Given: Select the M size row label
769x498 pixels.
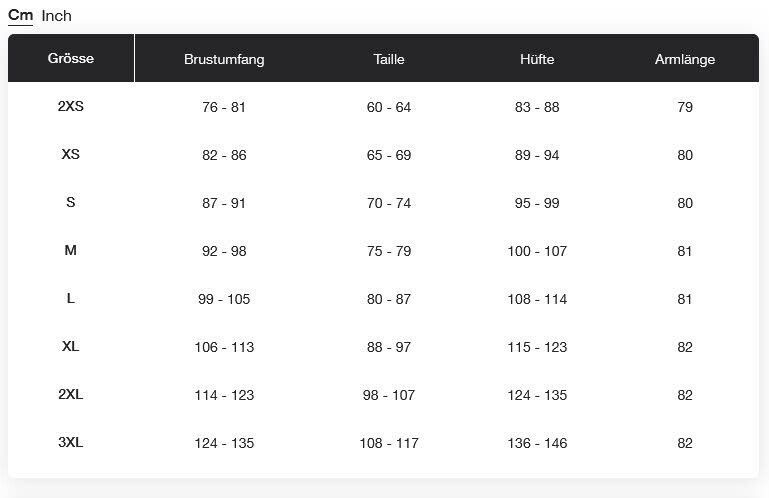Looking at the screenshot, I should pos(71,250).
